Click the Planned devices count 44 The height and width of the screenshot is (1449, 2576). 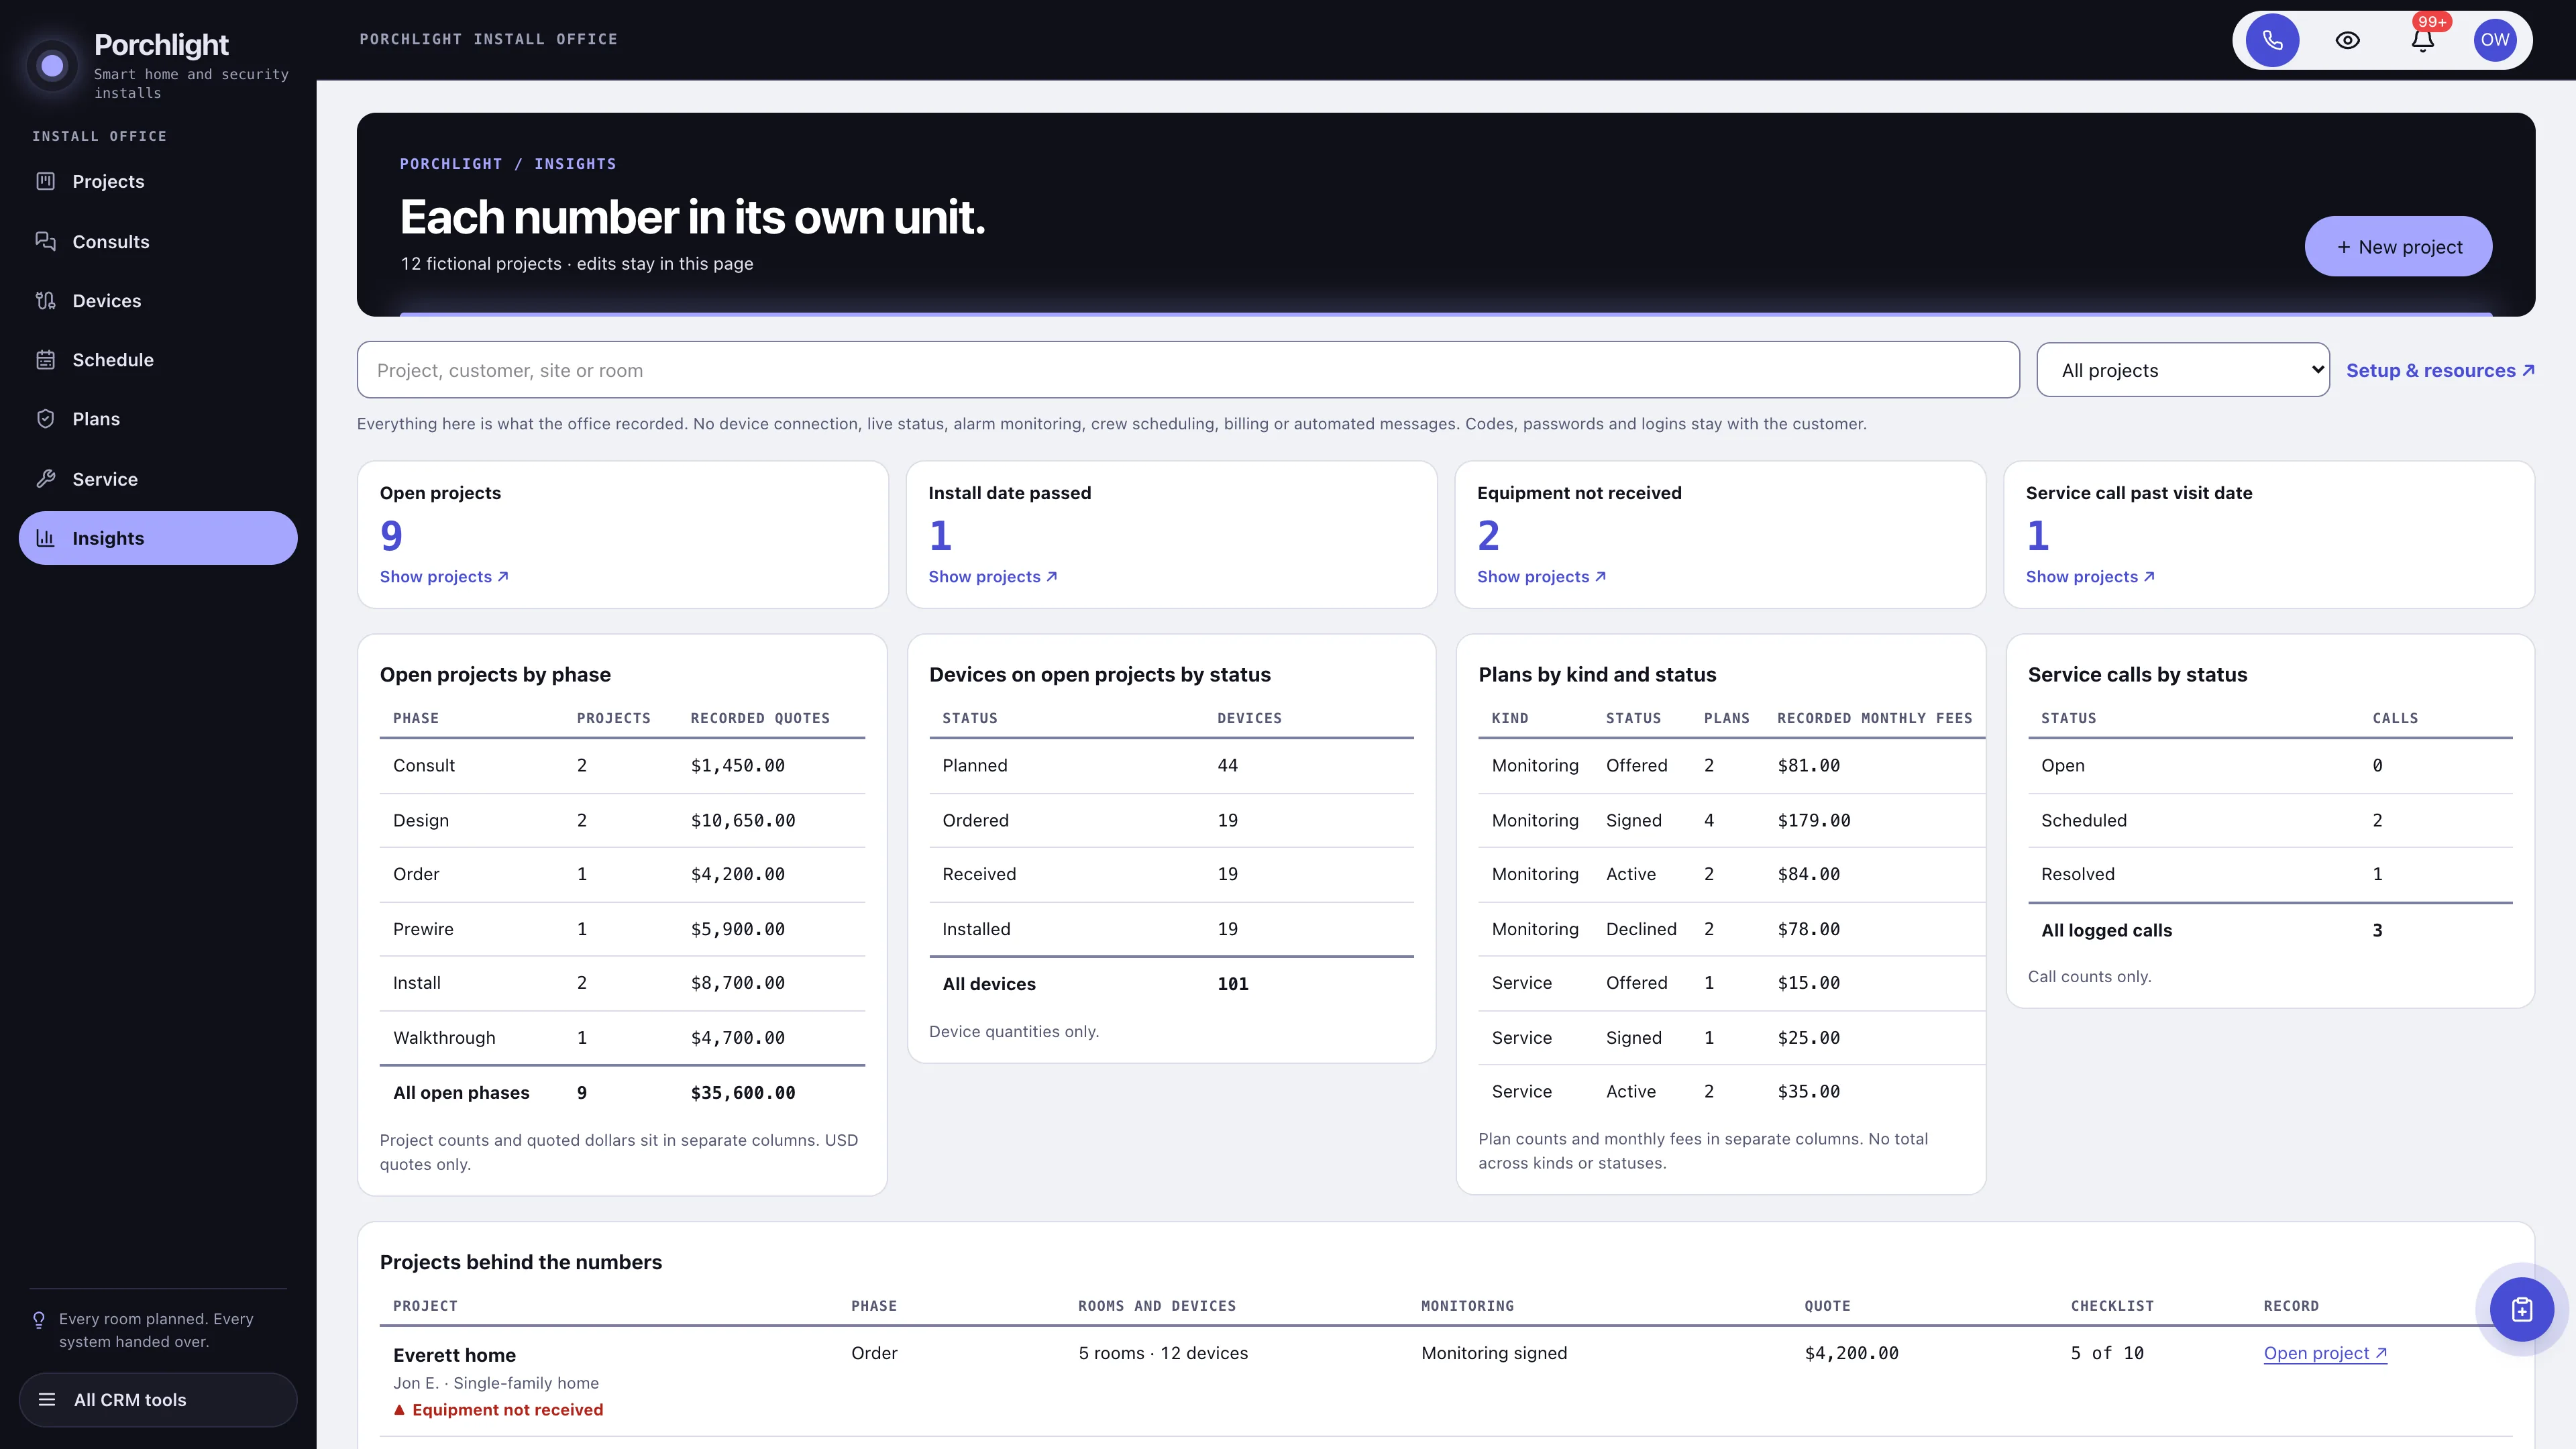pyautogui.click(x=1227, y=765)
